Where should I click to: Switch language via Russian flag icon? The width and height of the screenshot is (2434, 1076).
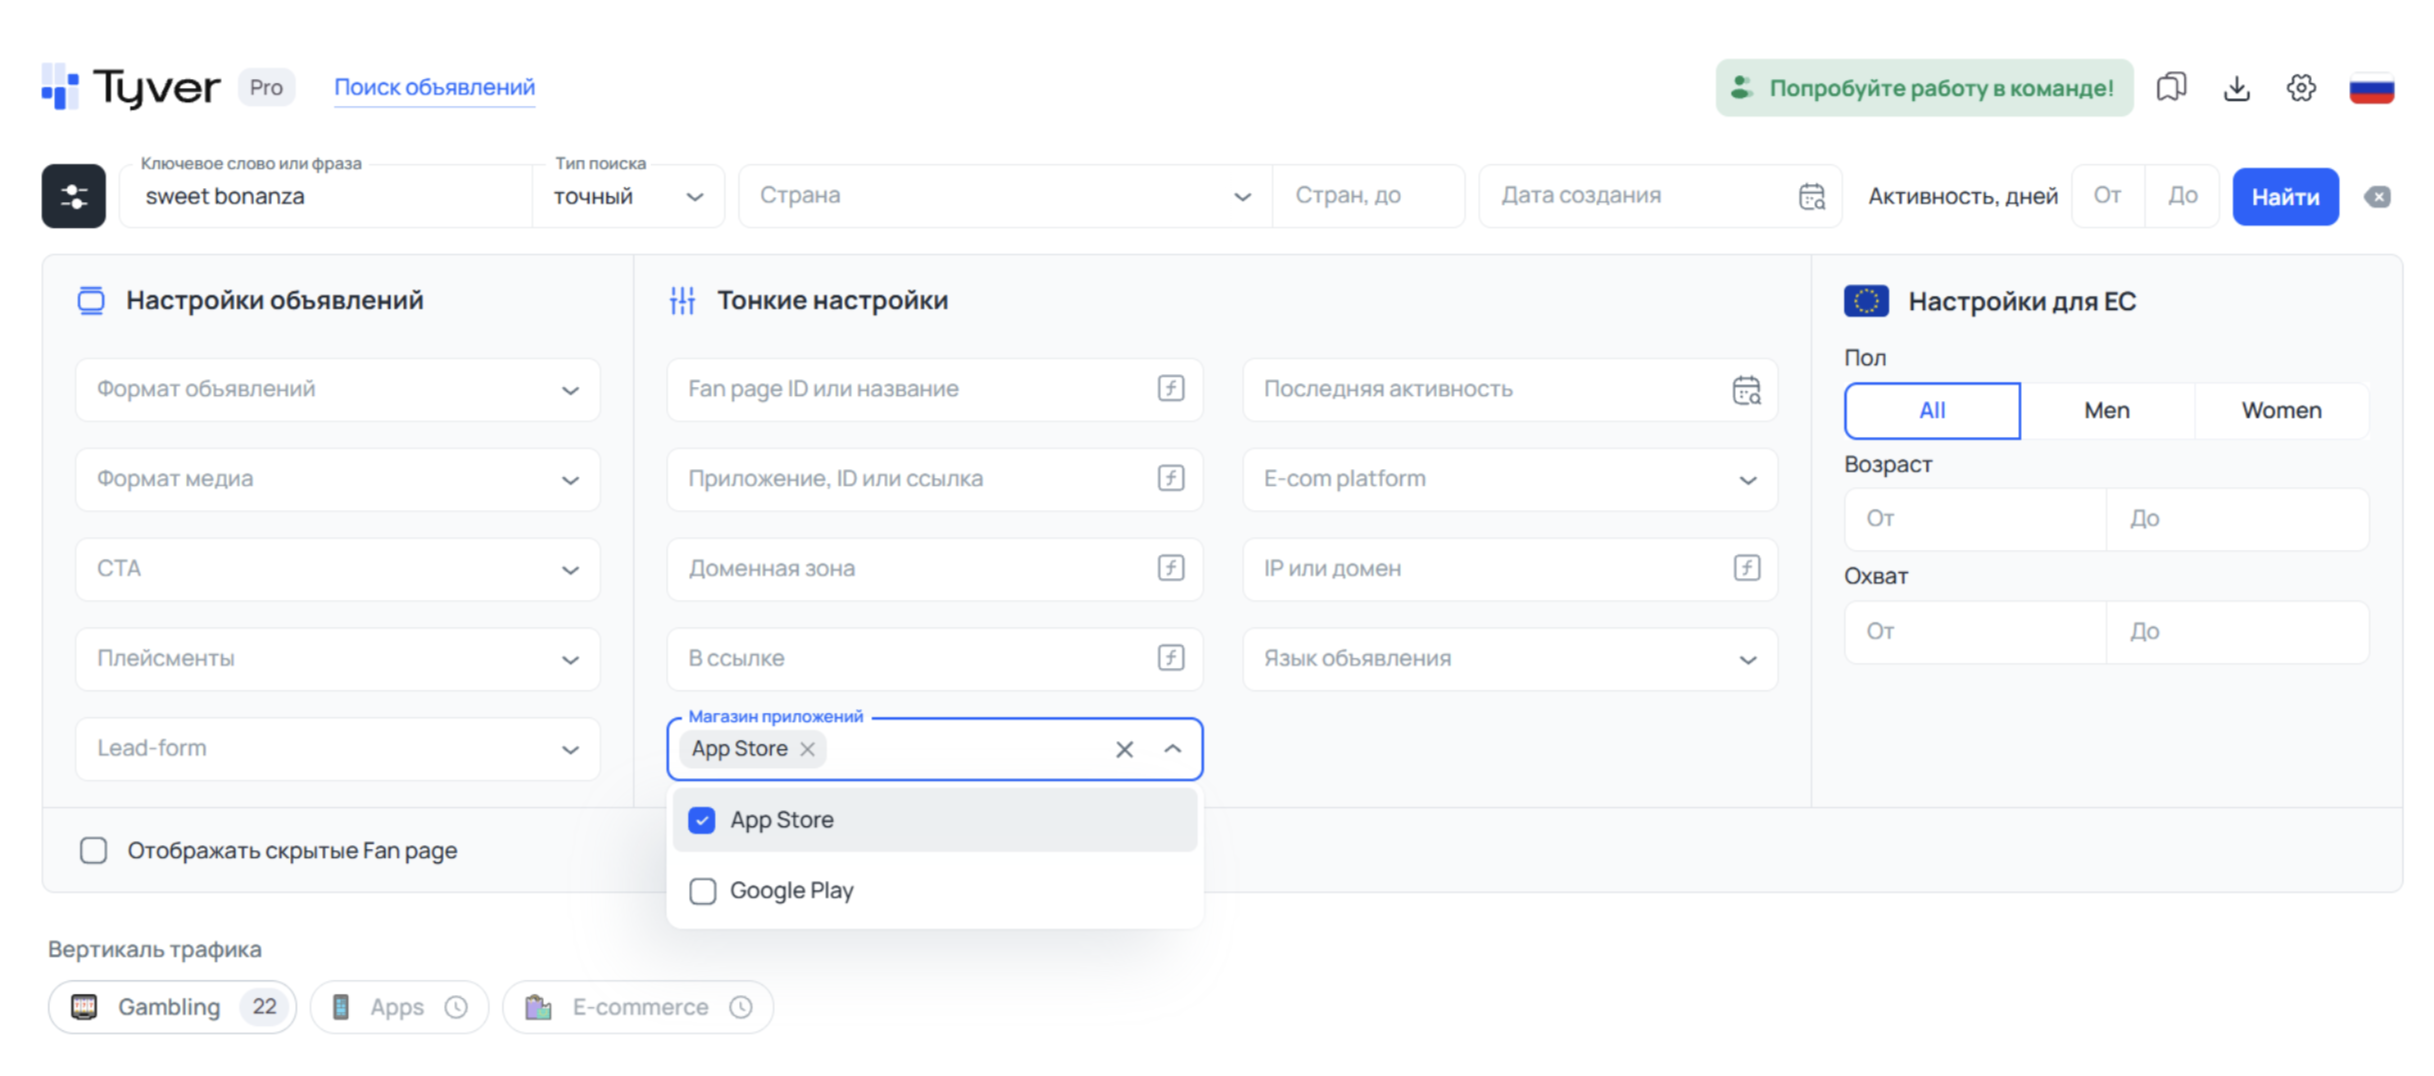(2371, 88)
